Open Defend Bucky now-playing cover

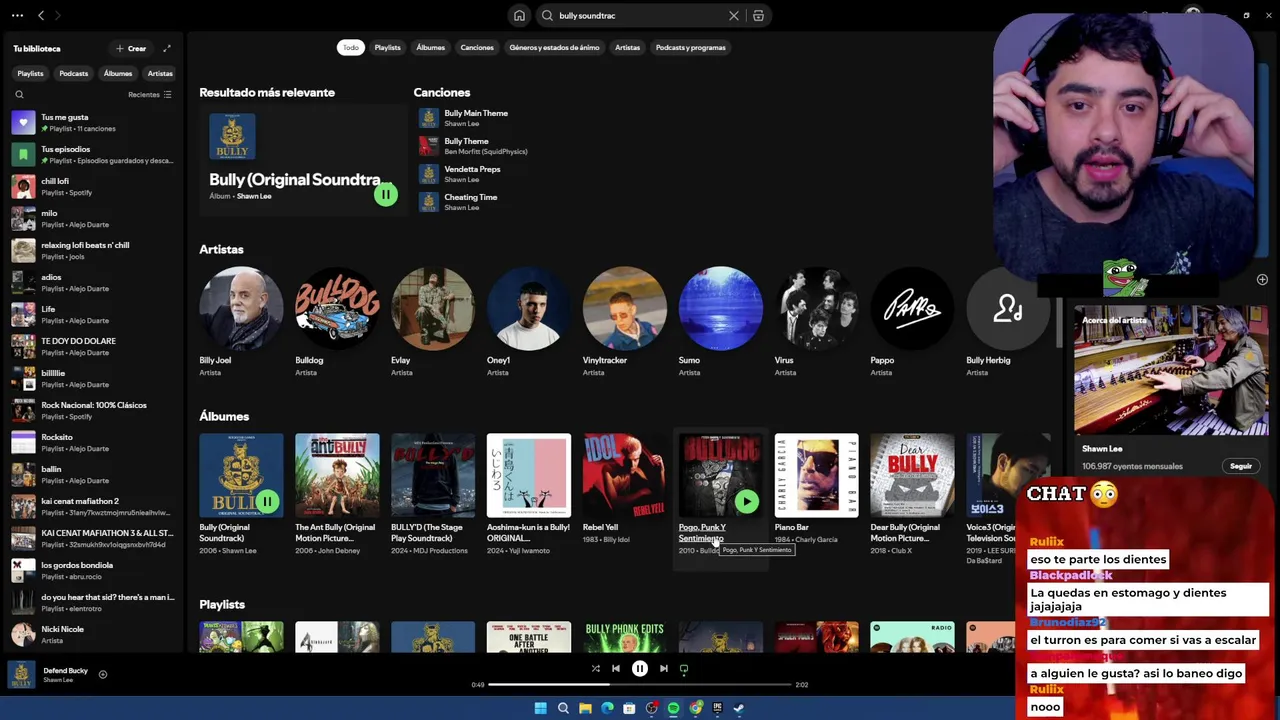coord(21,674)
